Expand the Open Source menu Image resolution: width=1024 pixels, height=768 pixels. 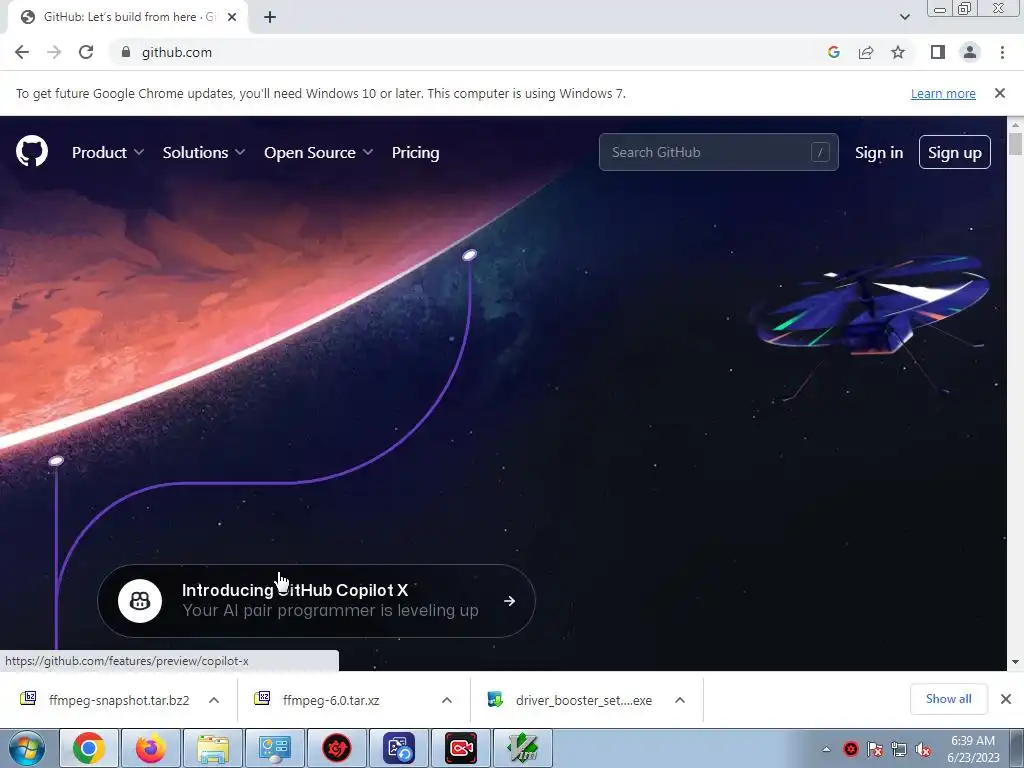pos(319,152)
